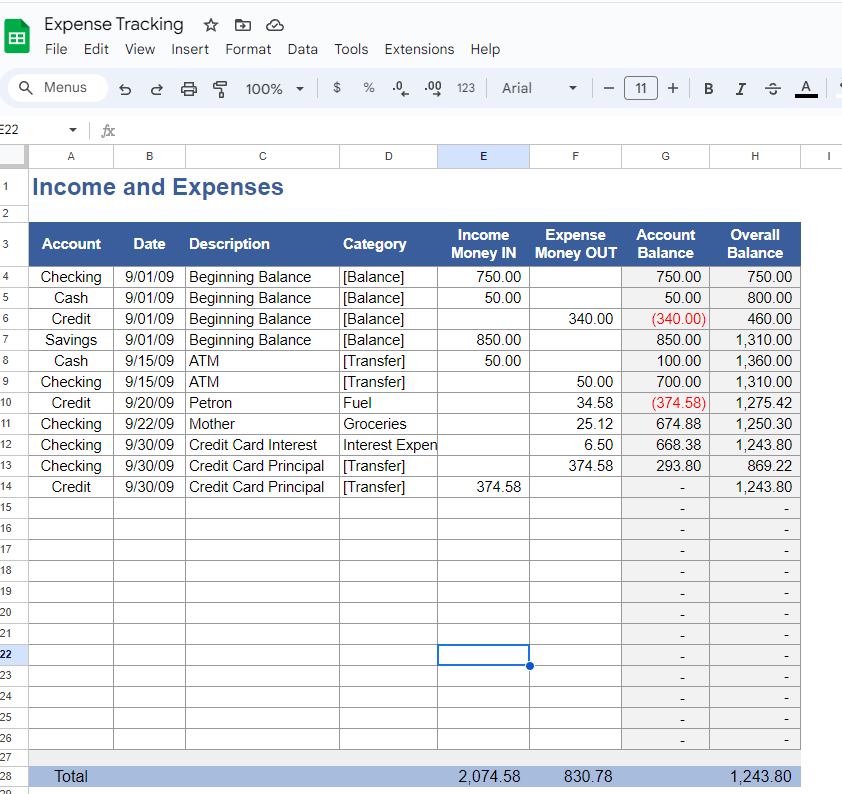Open the zoom 100% dropdown
The height and width of the screenshot is (794, 842).
(274, 89)
